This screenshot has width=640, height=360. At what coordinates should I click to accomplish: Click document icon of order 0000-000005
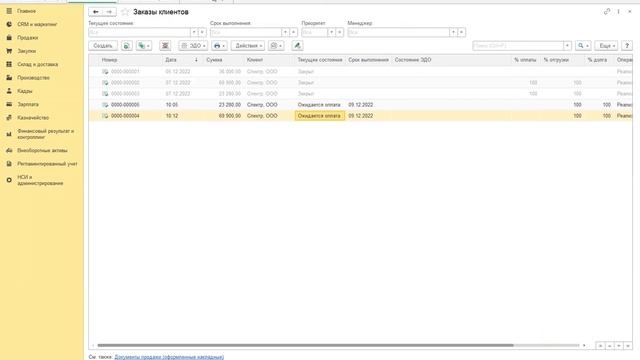coord(105,105)
